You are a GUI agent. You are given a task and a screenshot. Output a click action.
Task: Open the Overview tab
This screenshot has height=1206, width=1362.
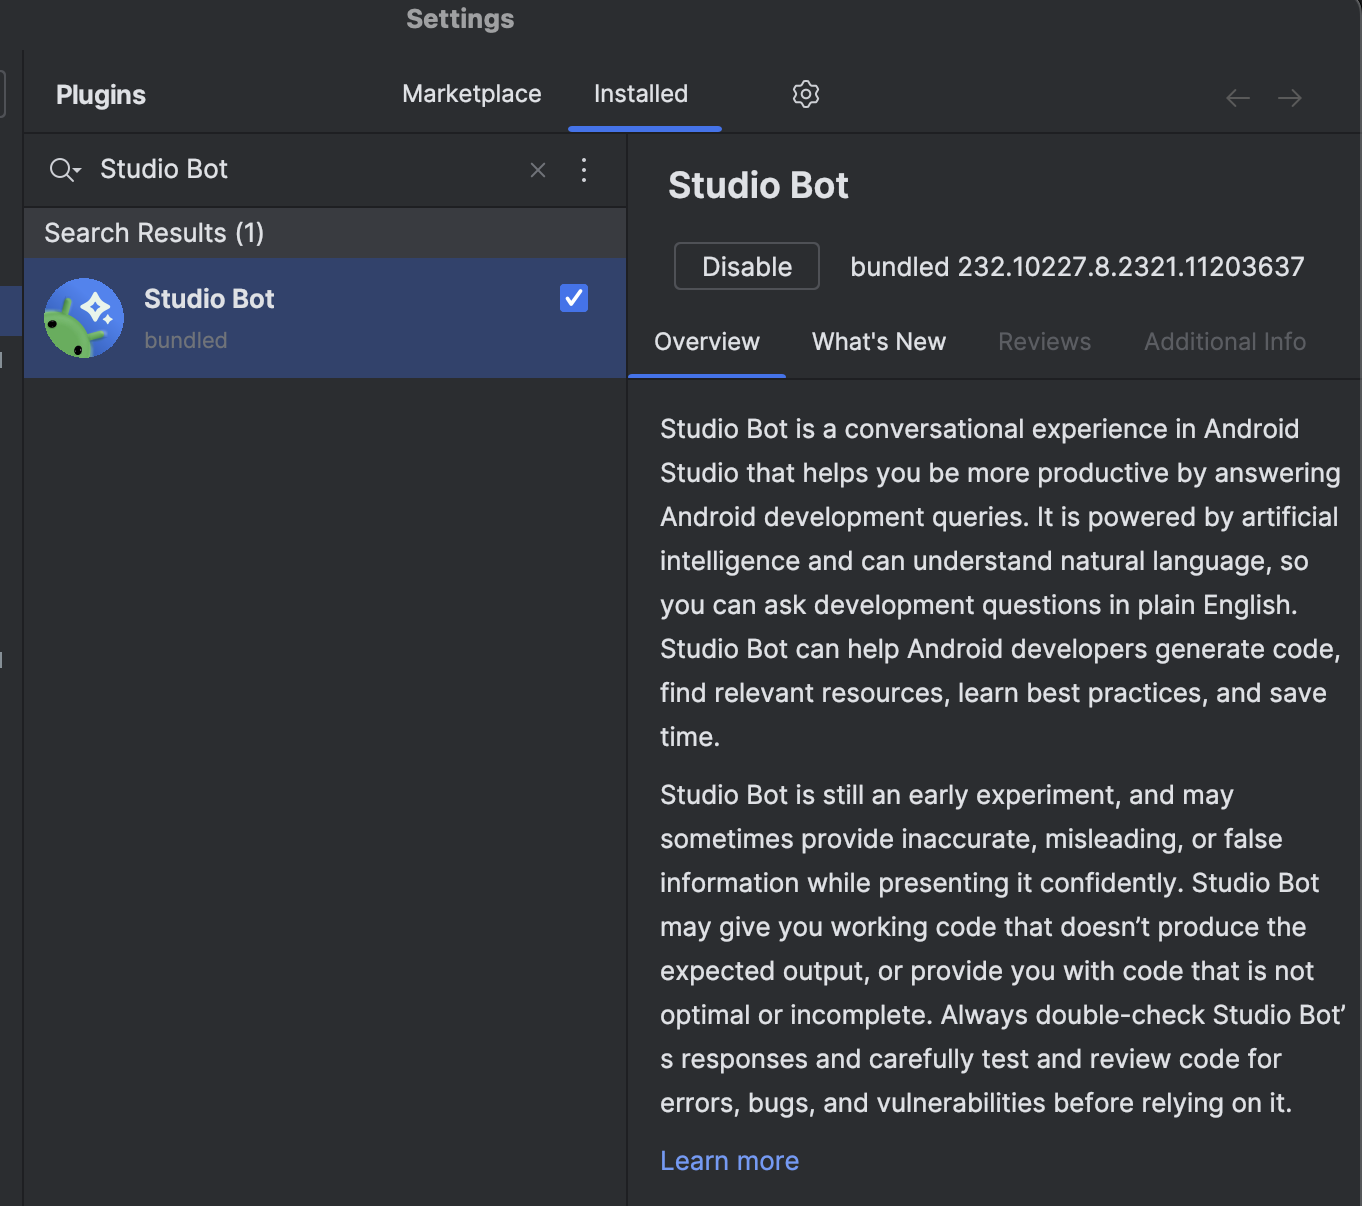(706, 342)
